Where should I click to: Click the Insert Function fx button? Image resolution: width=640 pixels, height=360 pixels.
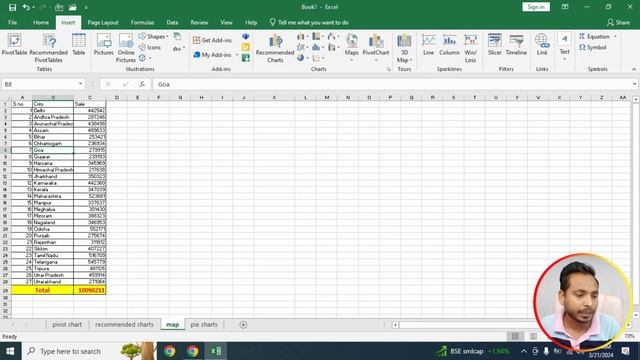[x=142, y=84]
